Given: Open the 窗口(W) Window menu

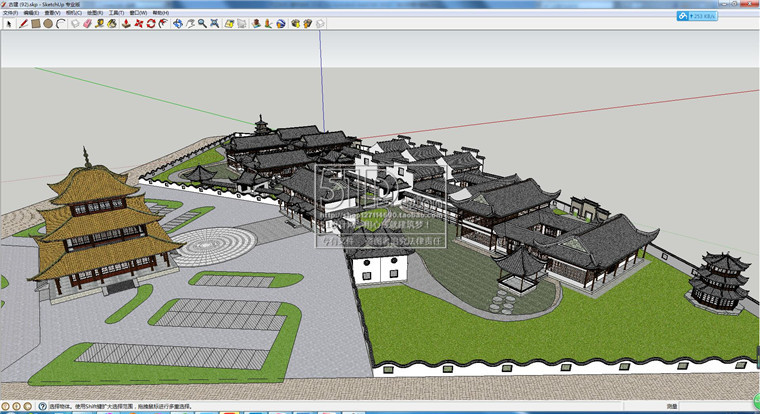Looking at the screenshot, I should click(x=138, y=13).
